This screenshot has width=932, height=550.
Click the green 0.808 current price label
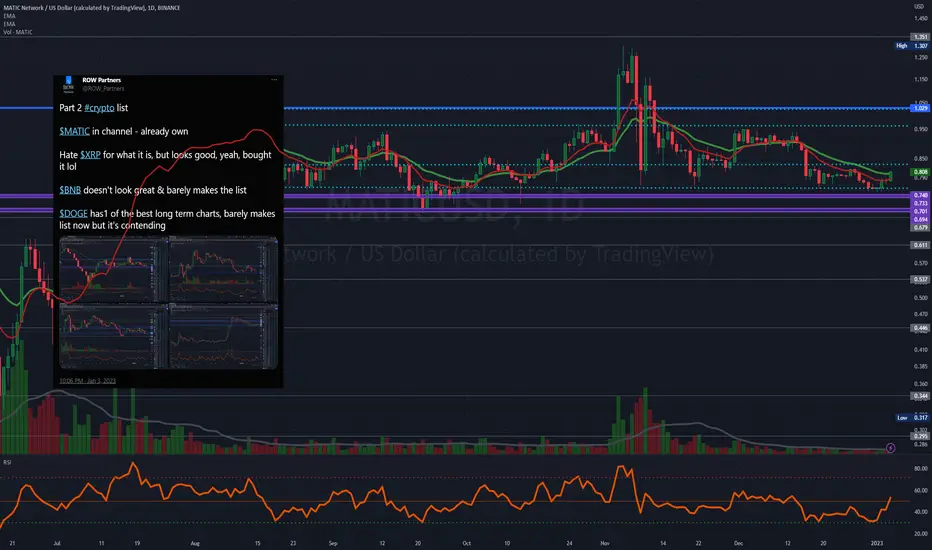tap(920, 172)
